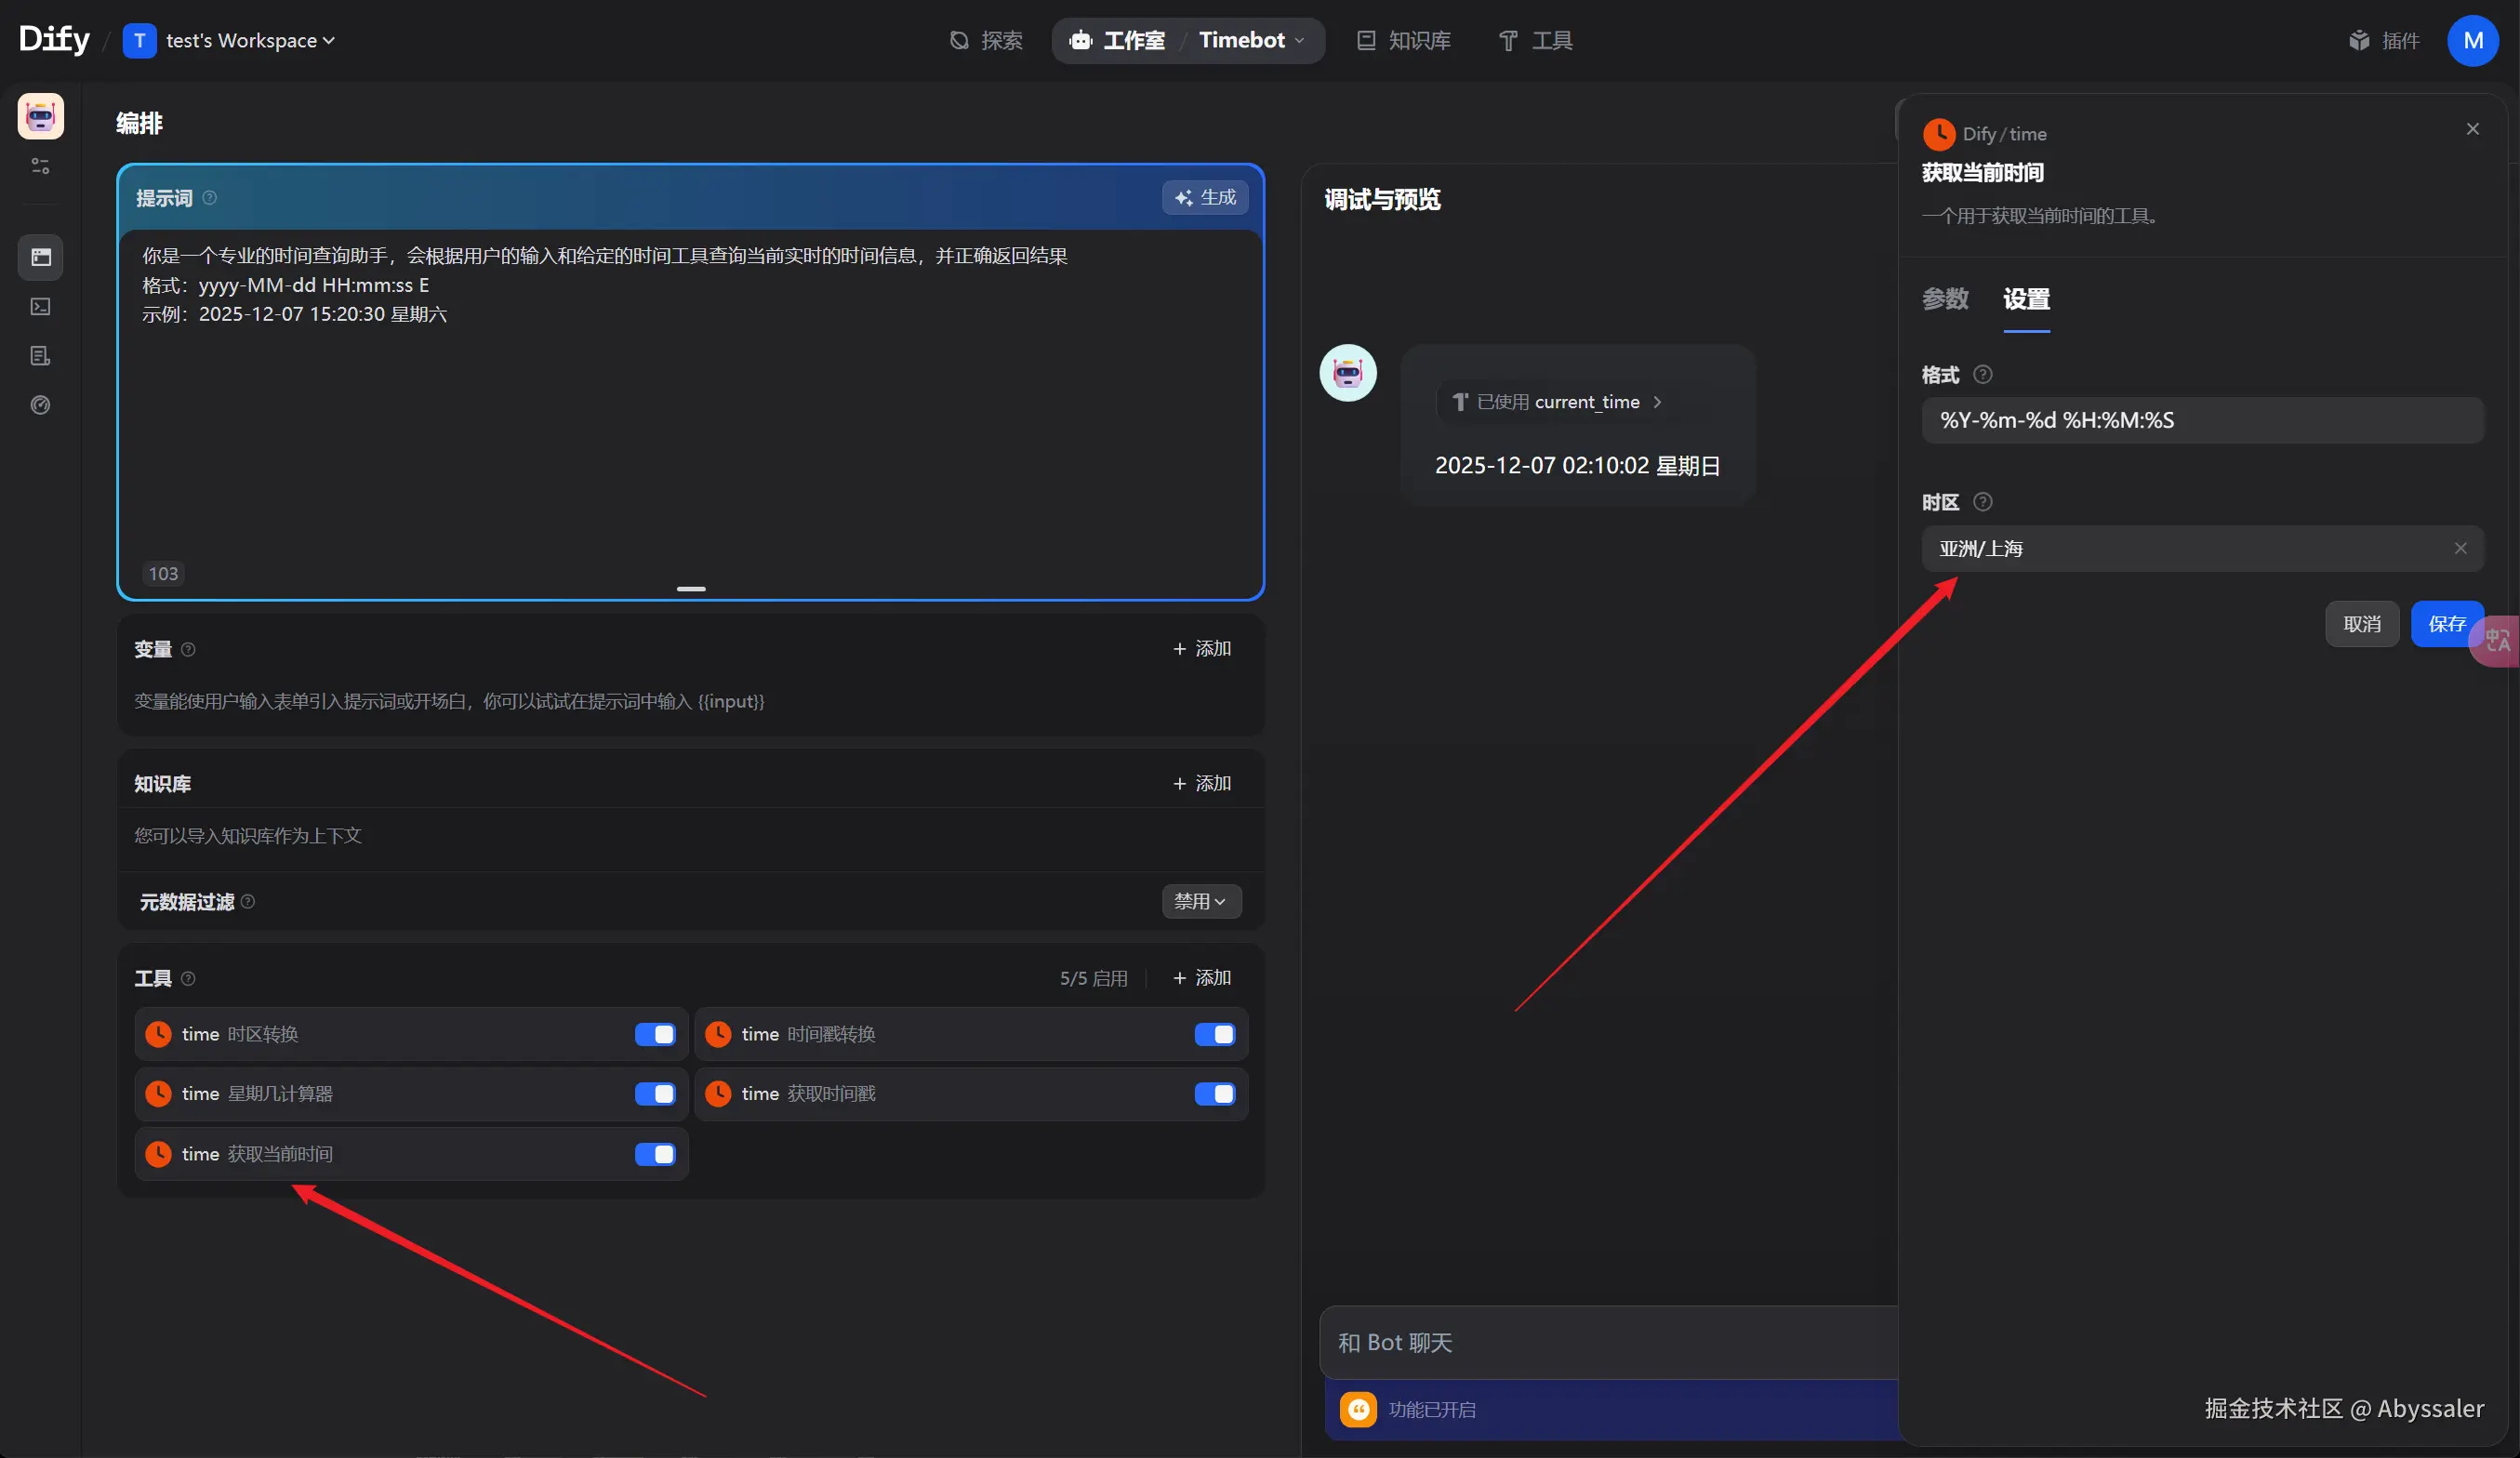Screen dimensions: 2520x1458
Task: Toggle off the time 时间戳转换 tool
Action: coord(1214,1034)
